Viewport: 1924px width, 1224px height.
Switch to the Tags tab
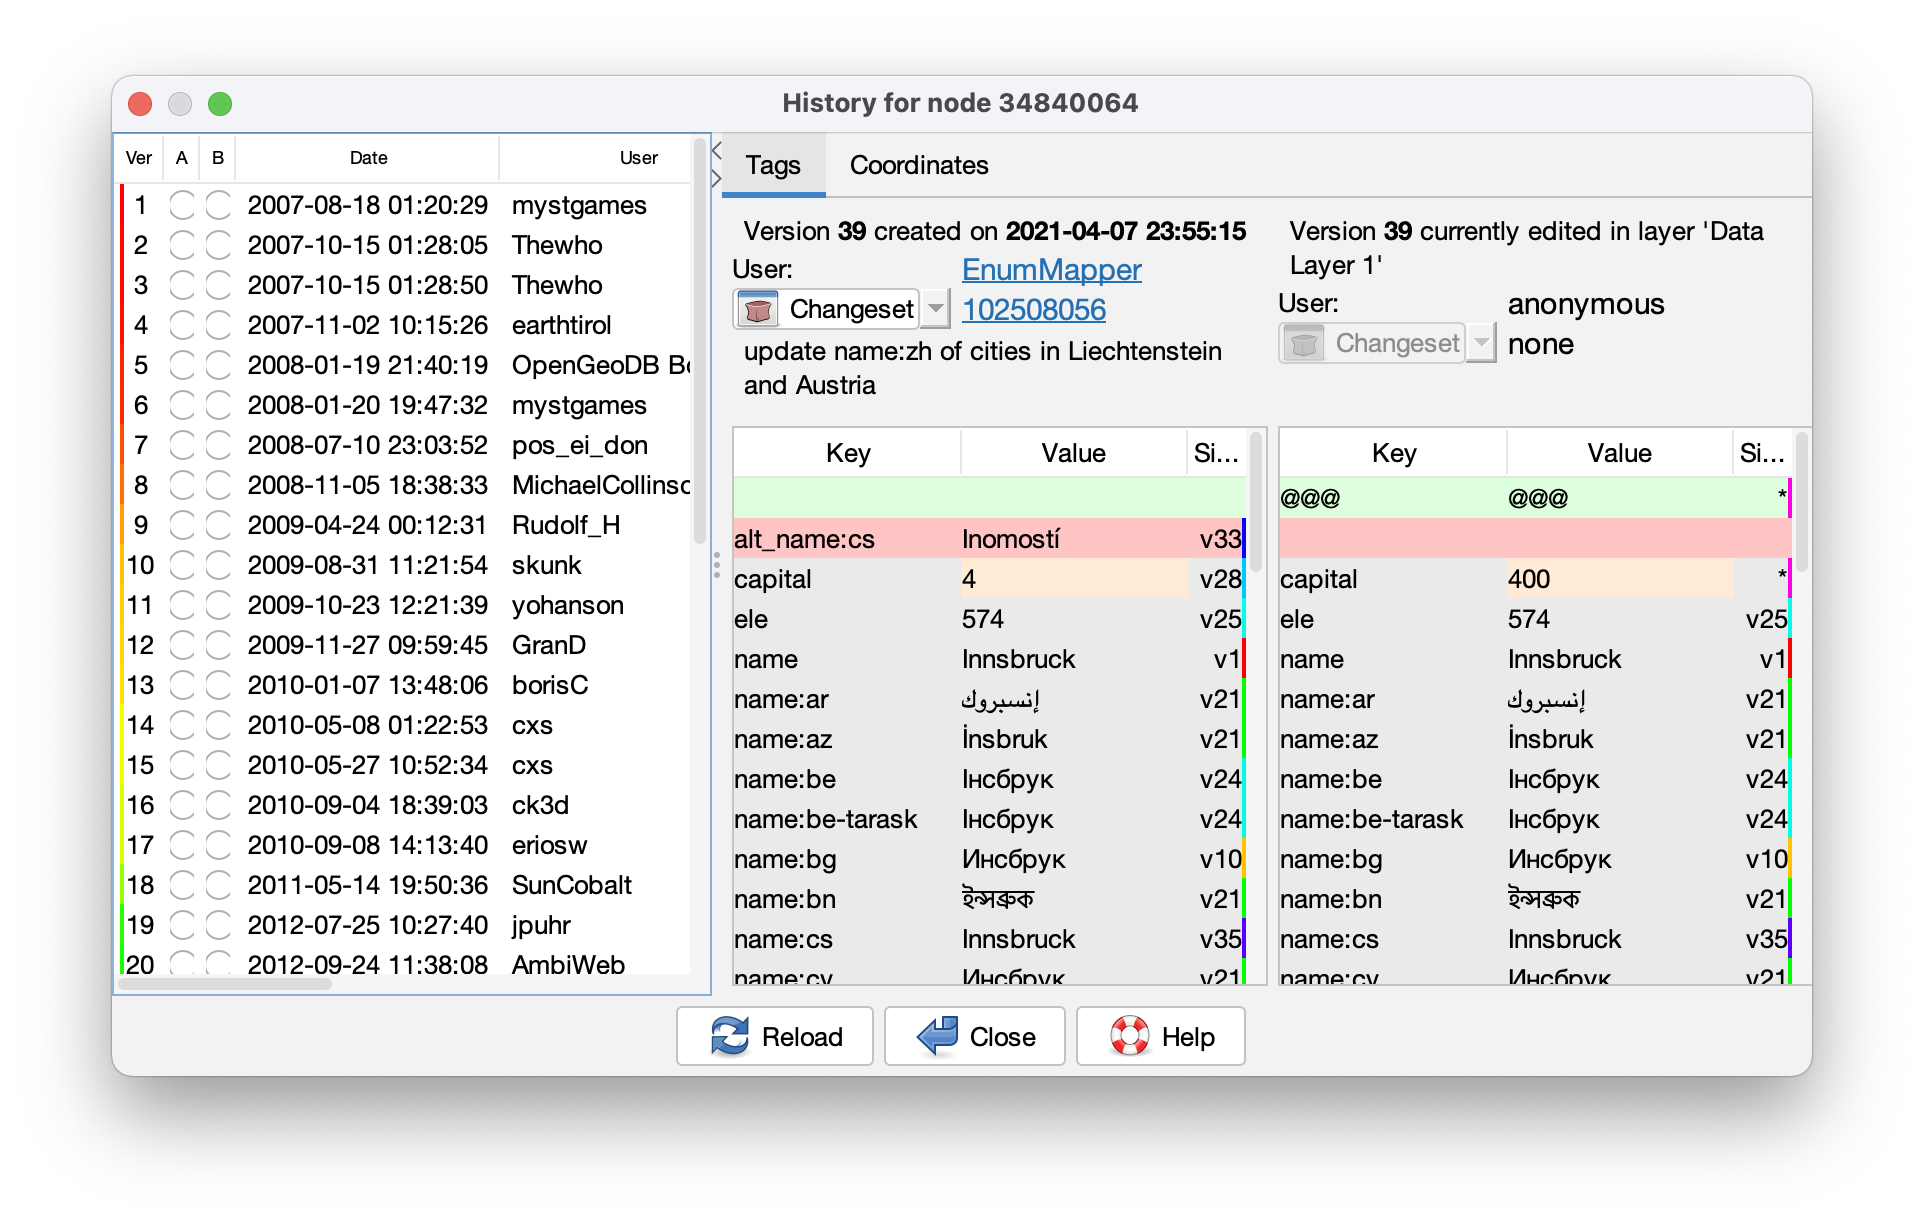[x=773, y=166]
